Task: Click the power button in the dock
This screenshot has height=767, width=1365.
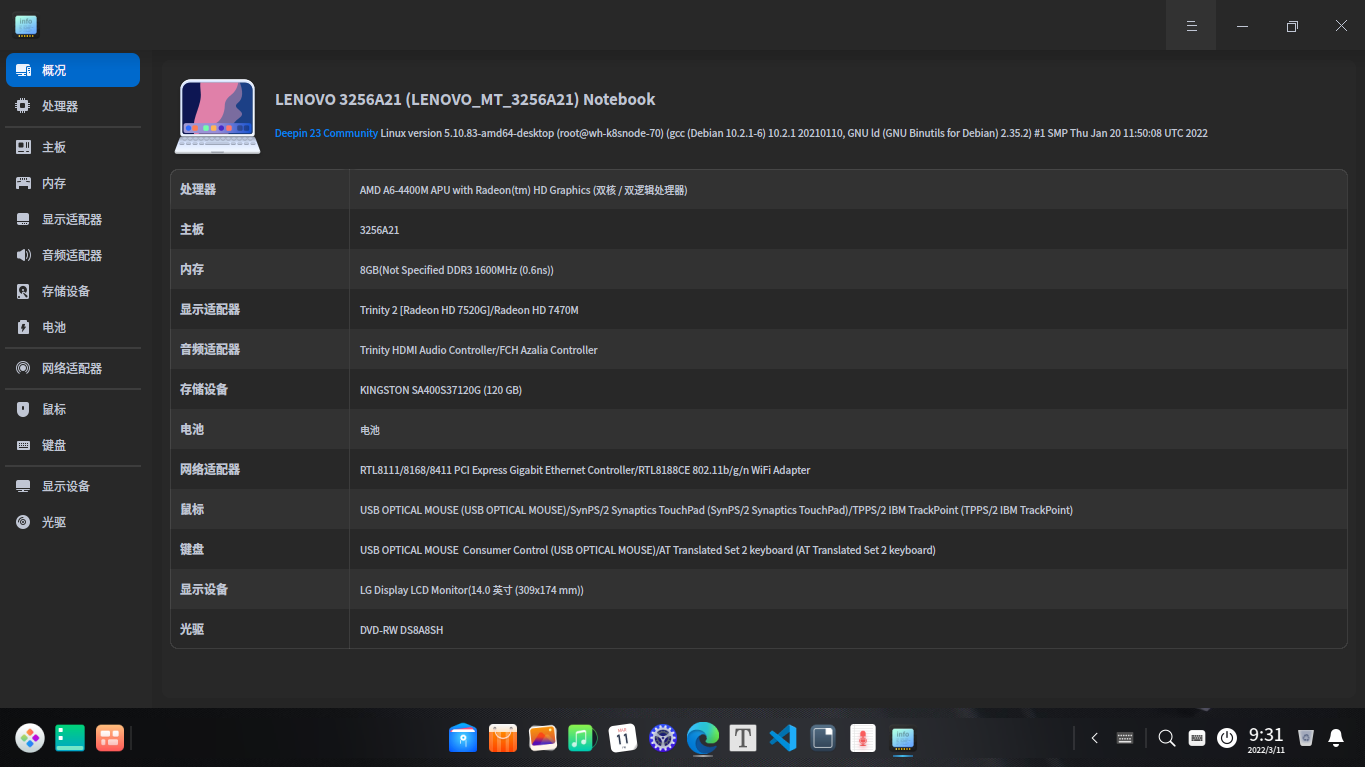Action: coord(1227,738)
